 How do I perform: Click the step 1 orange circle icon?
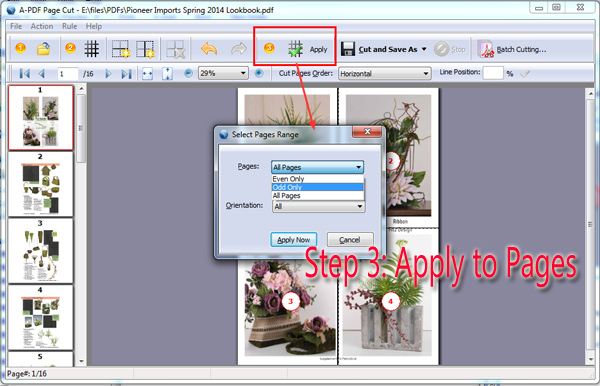tap(20, 48)
